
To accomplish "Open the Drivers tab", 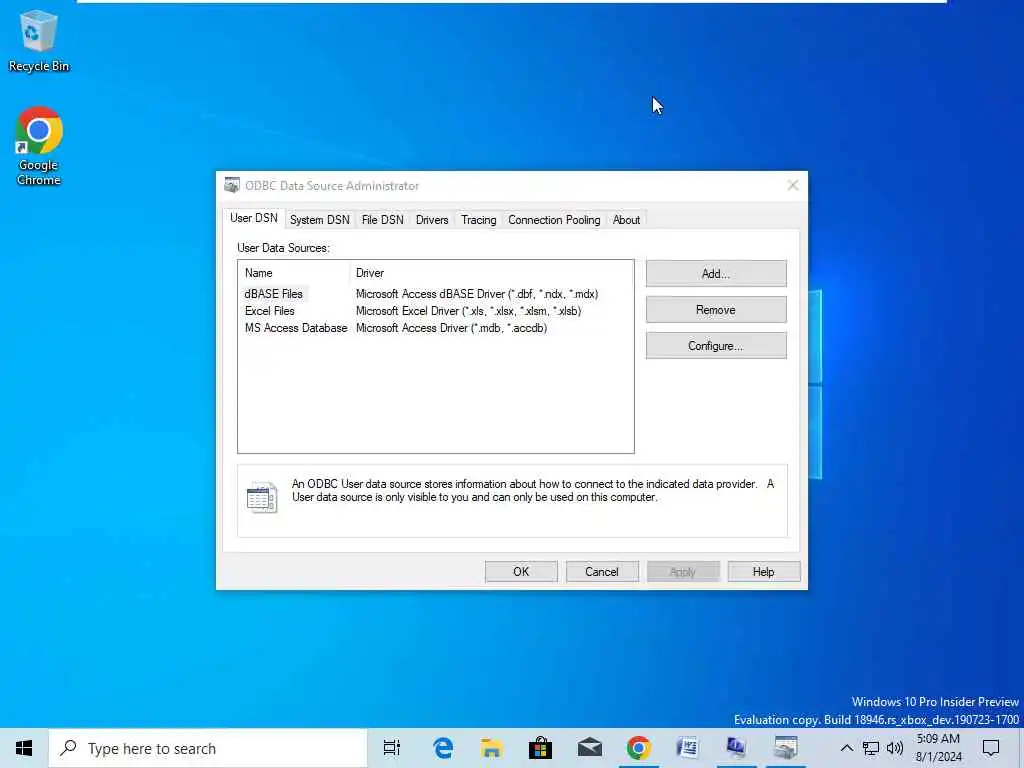I will coord(432,220).
